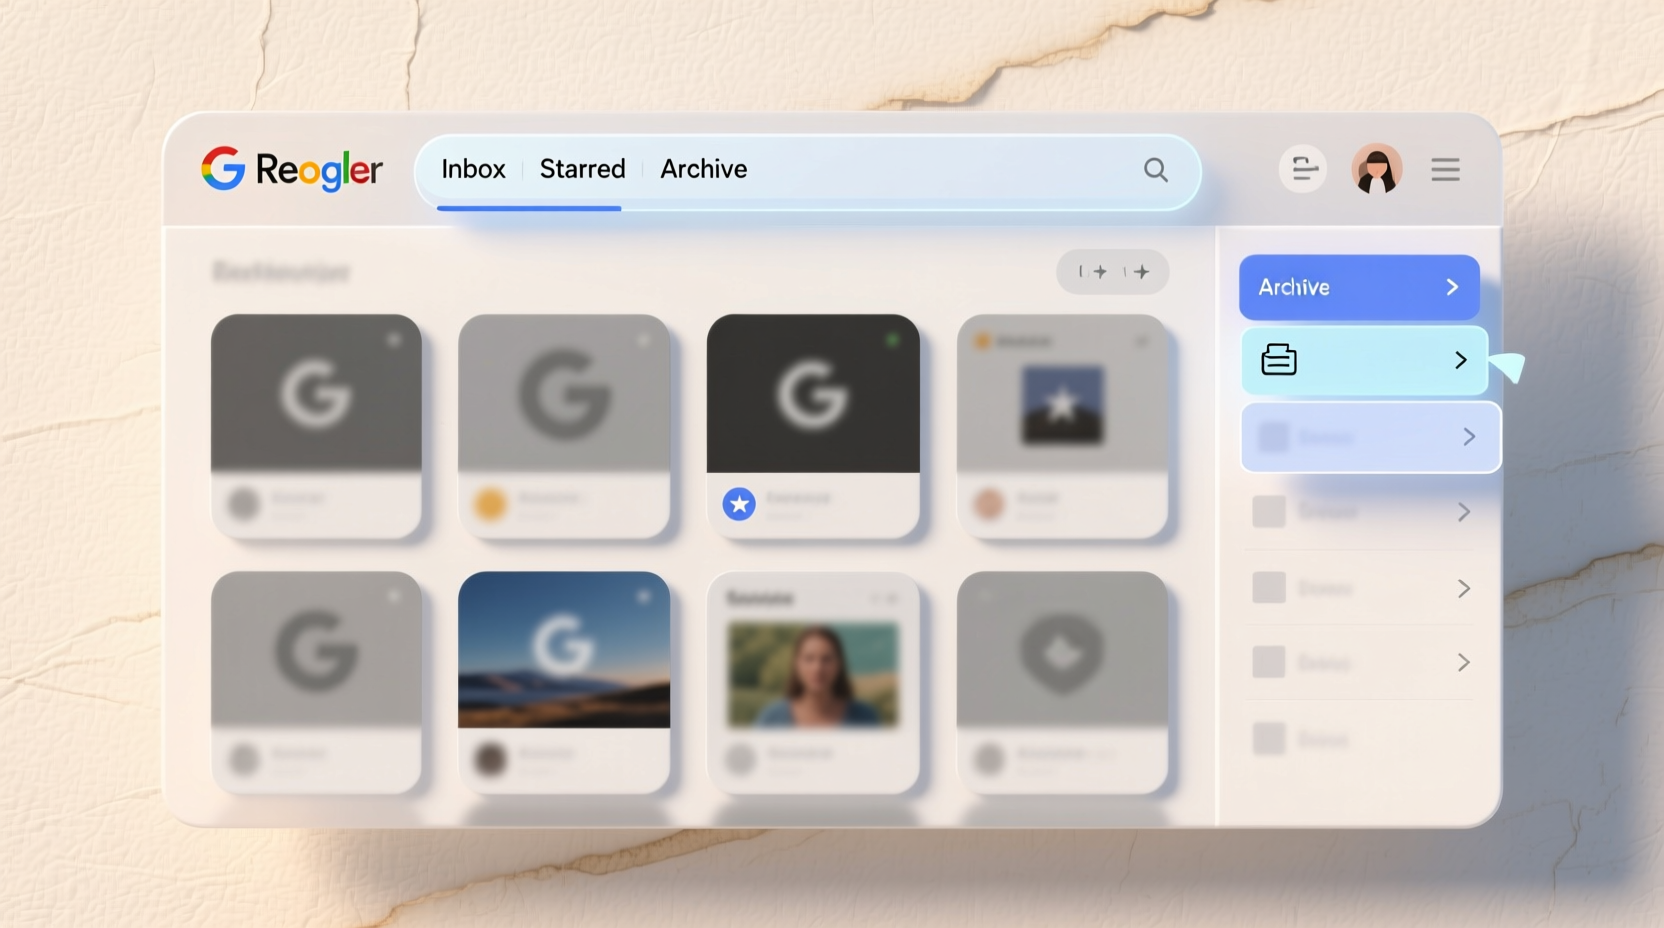Select the printer icon in sidebar
The height and width of the screenshot is (928, 1664).
[x=1279, y=359]
